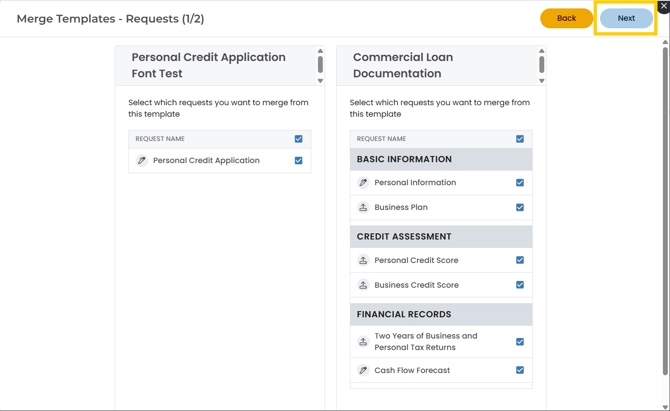Toggle select-all checkbox in Commercial Loan header
This screenshot has width=670, height=411.
pos(520,139)
